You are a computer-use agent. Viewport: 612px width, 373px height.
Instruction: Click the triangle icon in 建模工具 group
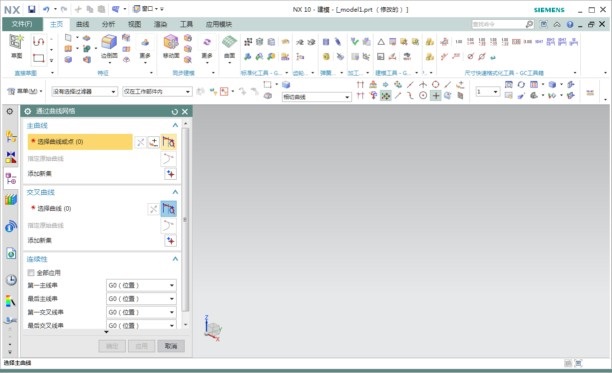click(x=381, y=41)
